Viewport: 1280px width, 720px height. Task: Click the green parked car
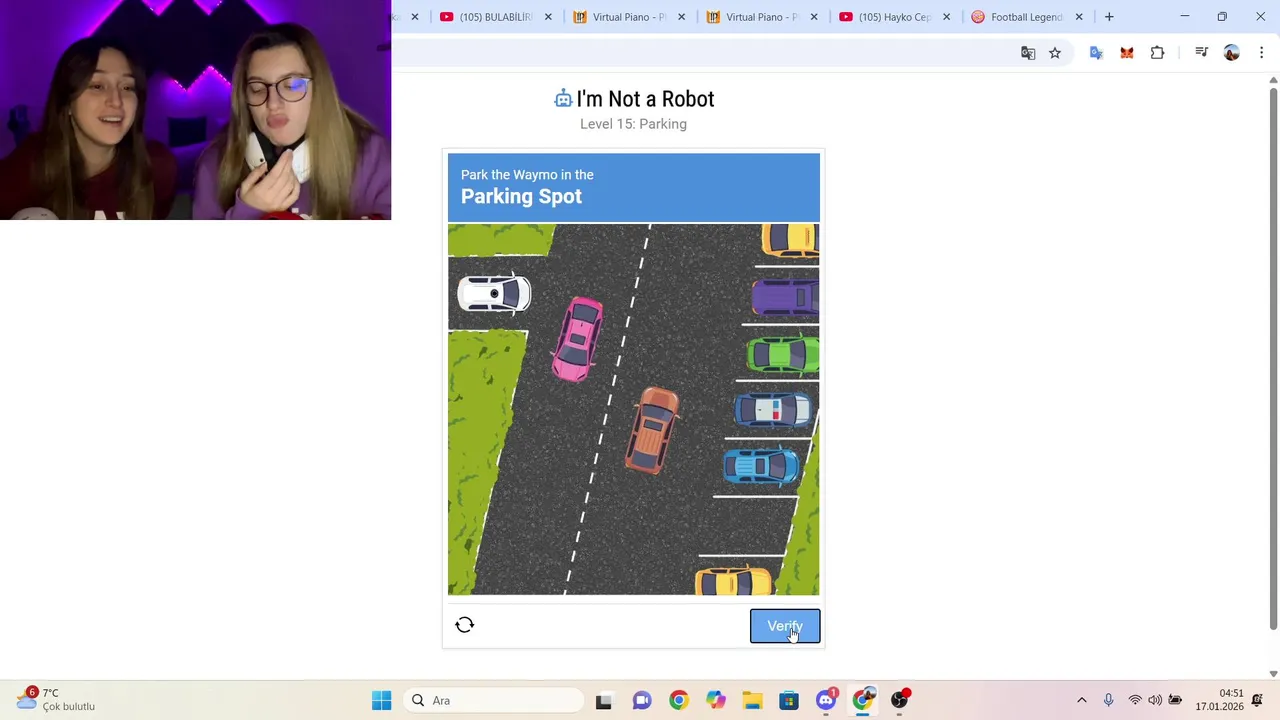tap(782, 354)
